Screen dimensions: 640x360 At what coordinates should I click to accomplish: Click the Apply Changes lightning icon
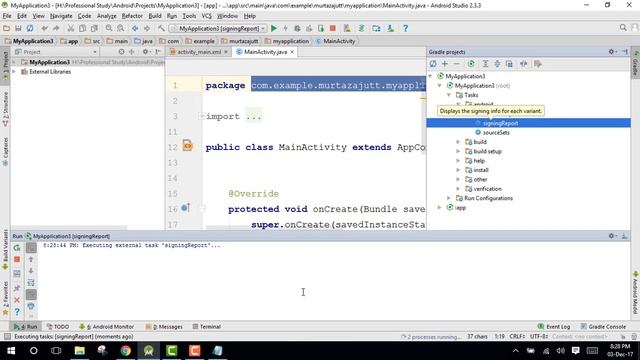(285, 28)
